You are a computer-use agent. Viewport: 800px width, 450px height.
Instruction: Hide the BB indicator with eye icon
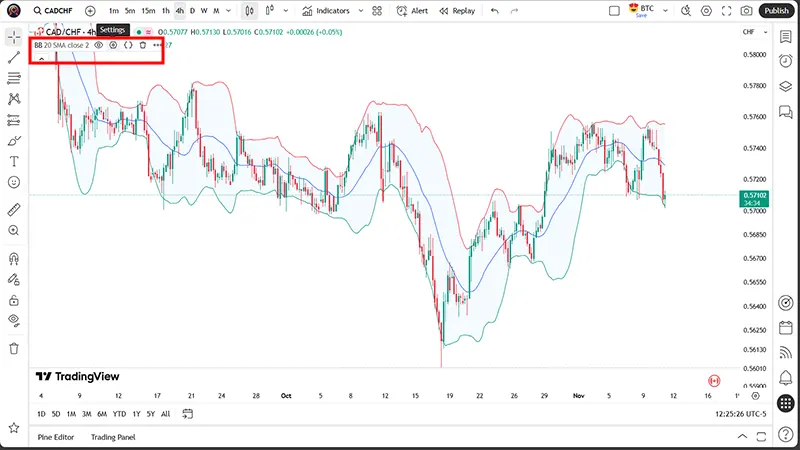(98, 45)
